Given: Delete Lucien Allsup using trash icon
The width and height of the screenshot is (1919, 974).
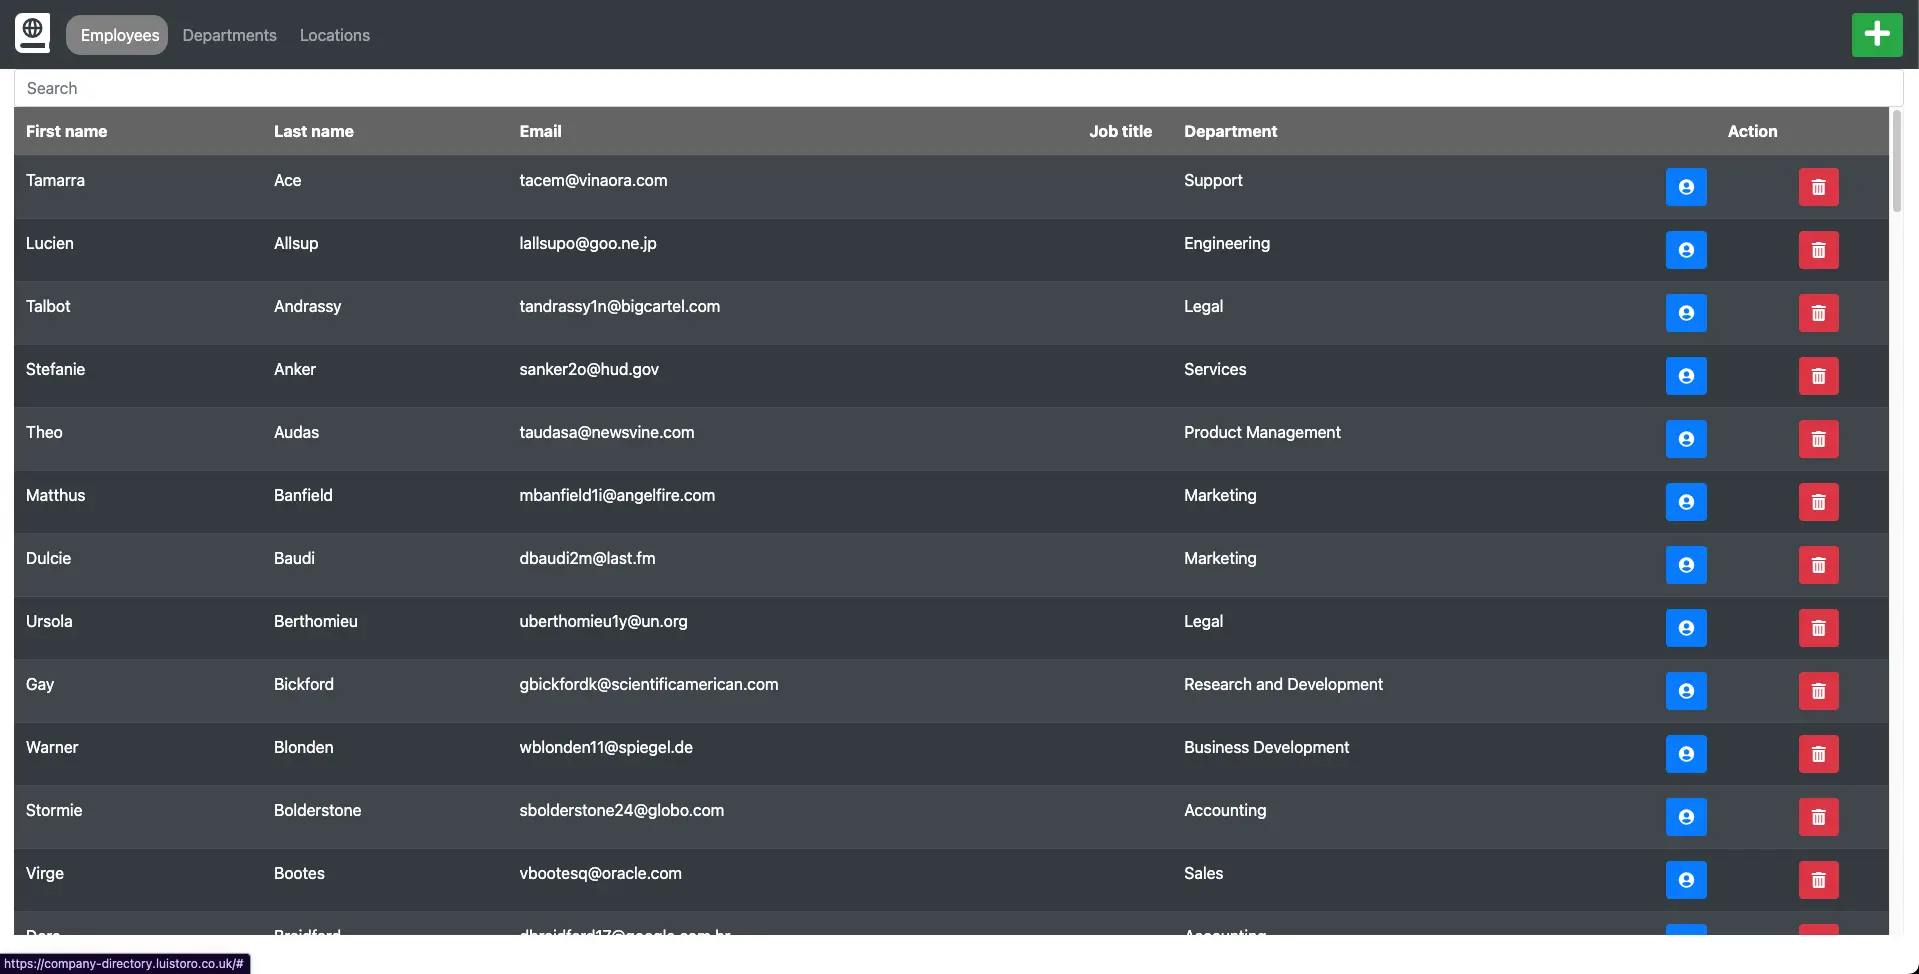Looking at the screenshot, I should [x=1817, y=250].
